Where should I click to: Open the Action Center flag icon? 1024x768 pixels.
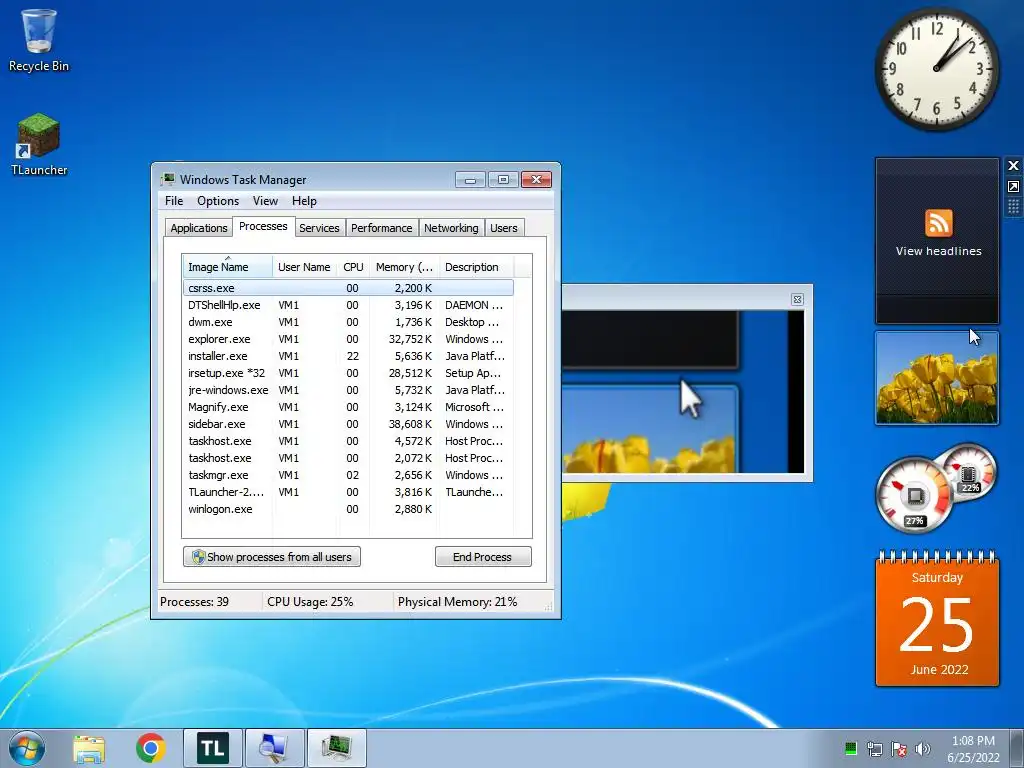click(899, 748)
